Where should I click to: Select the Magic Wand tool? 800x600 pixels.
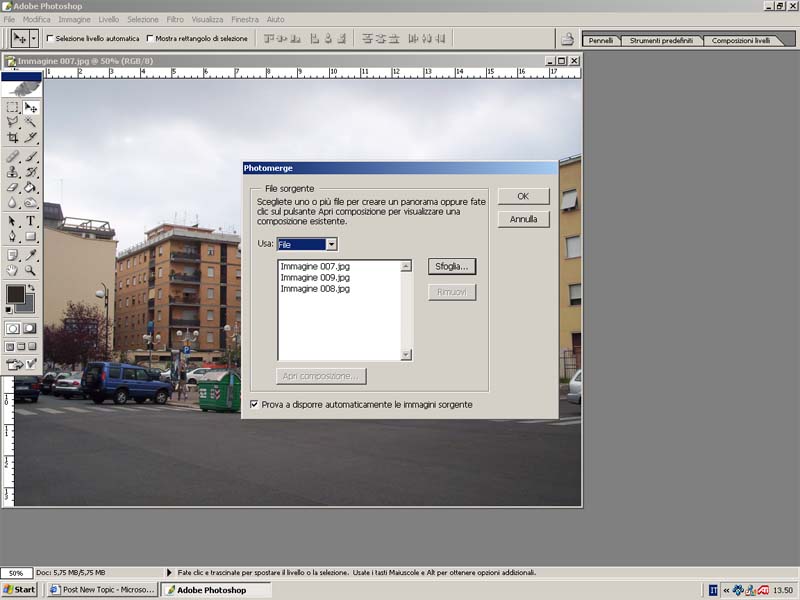click(31, 122)
